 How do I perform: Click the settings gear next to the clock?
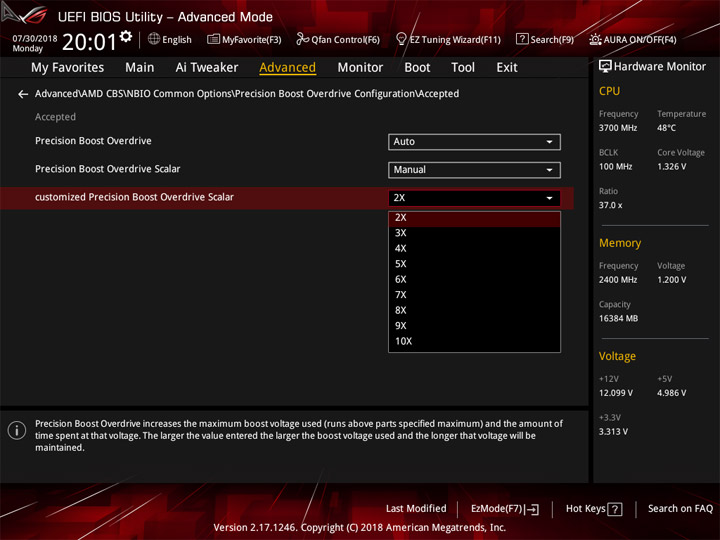(x=126, y=36)
